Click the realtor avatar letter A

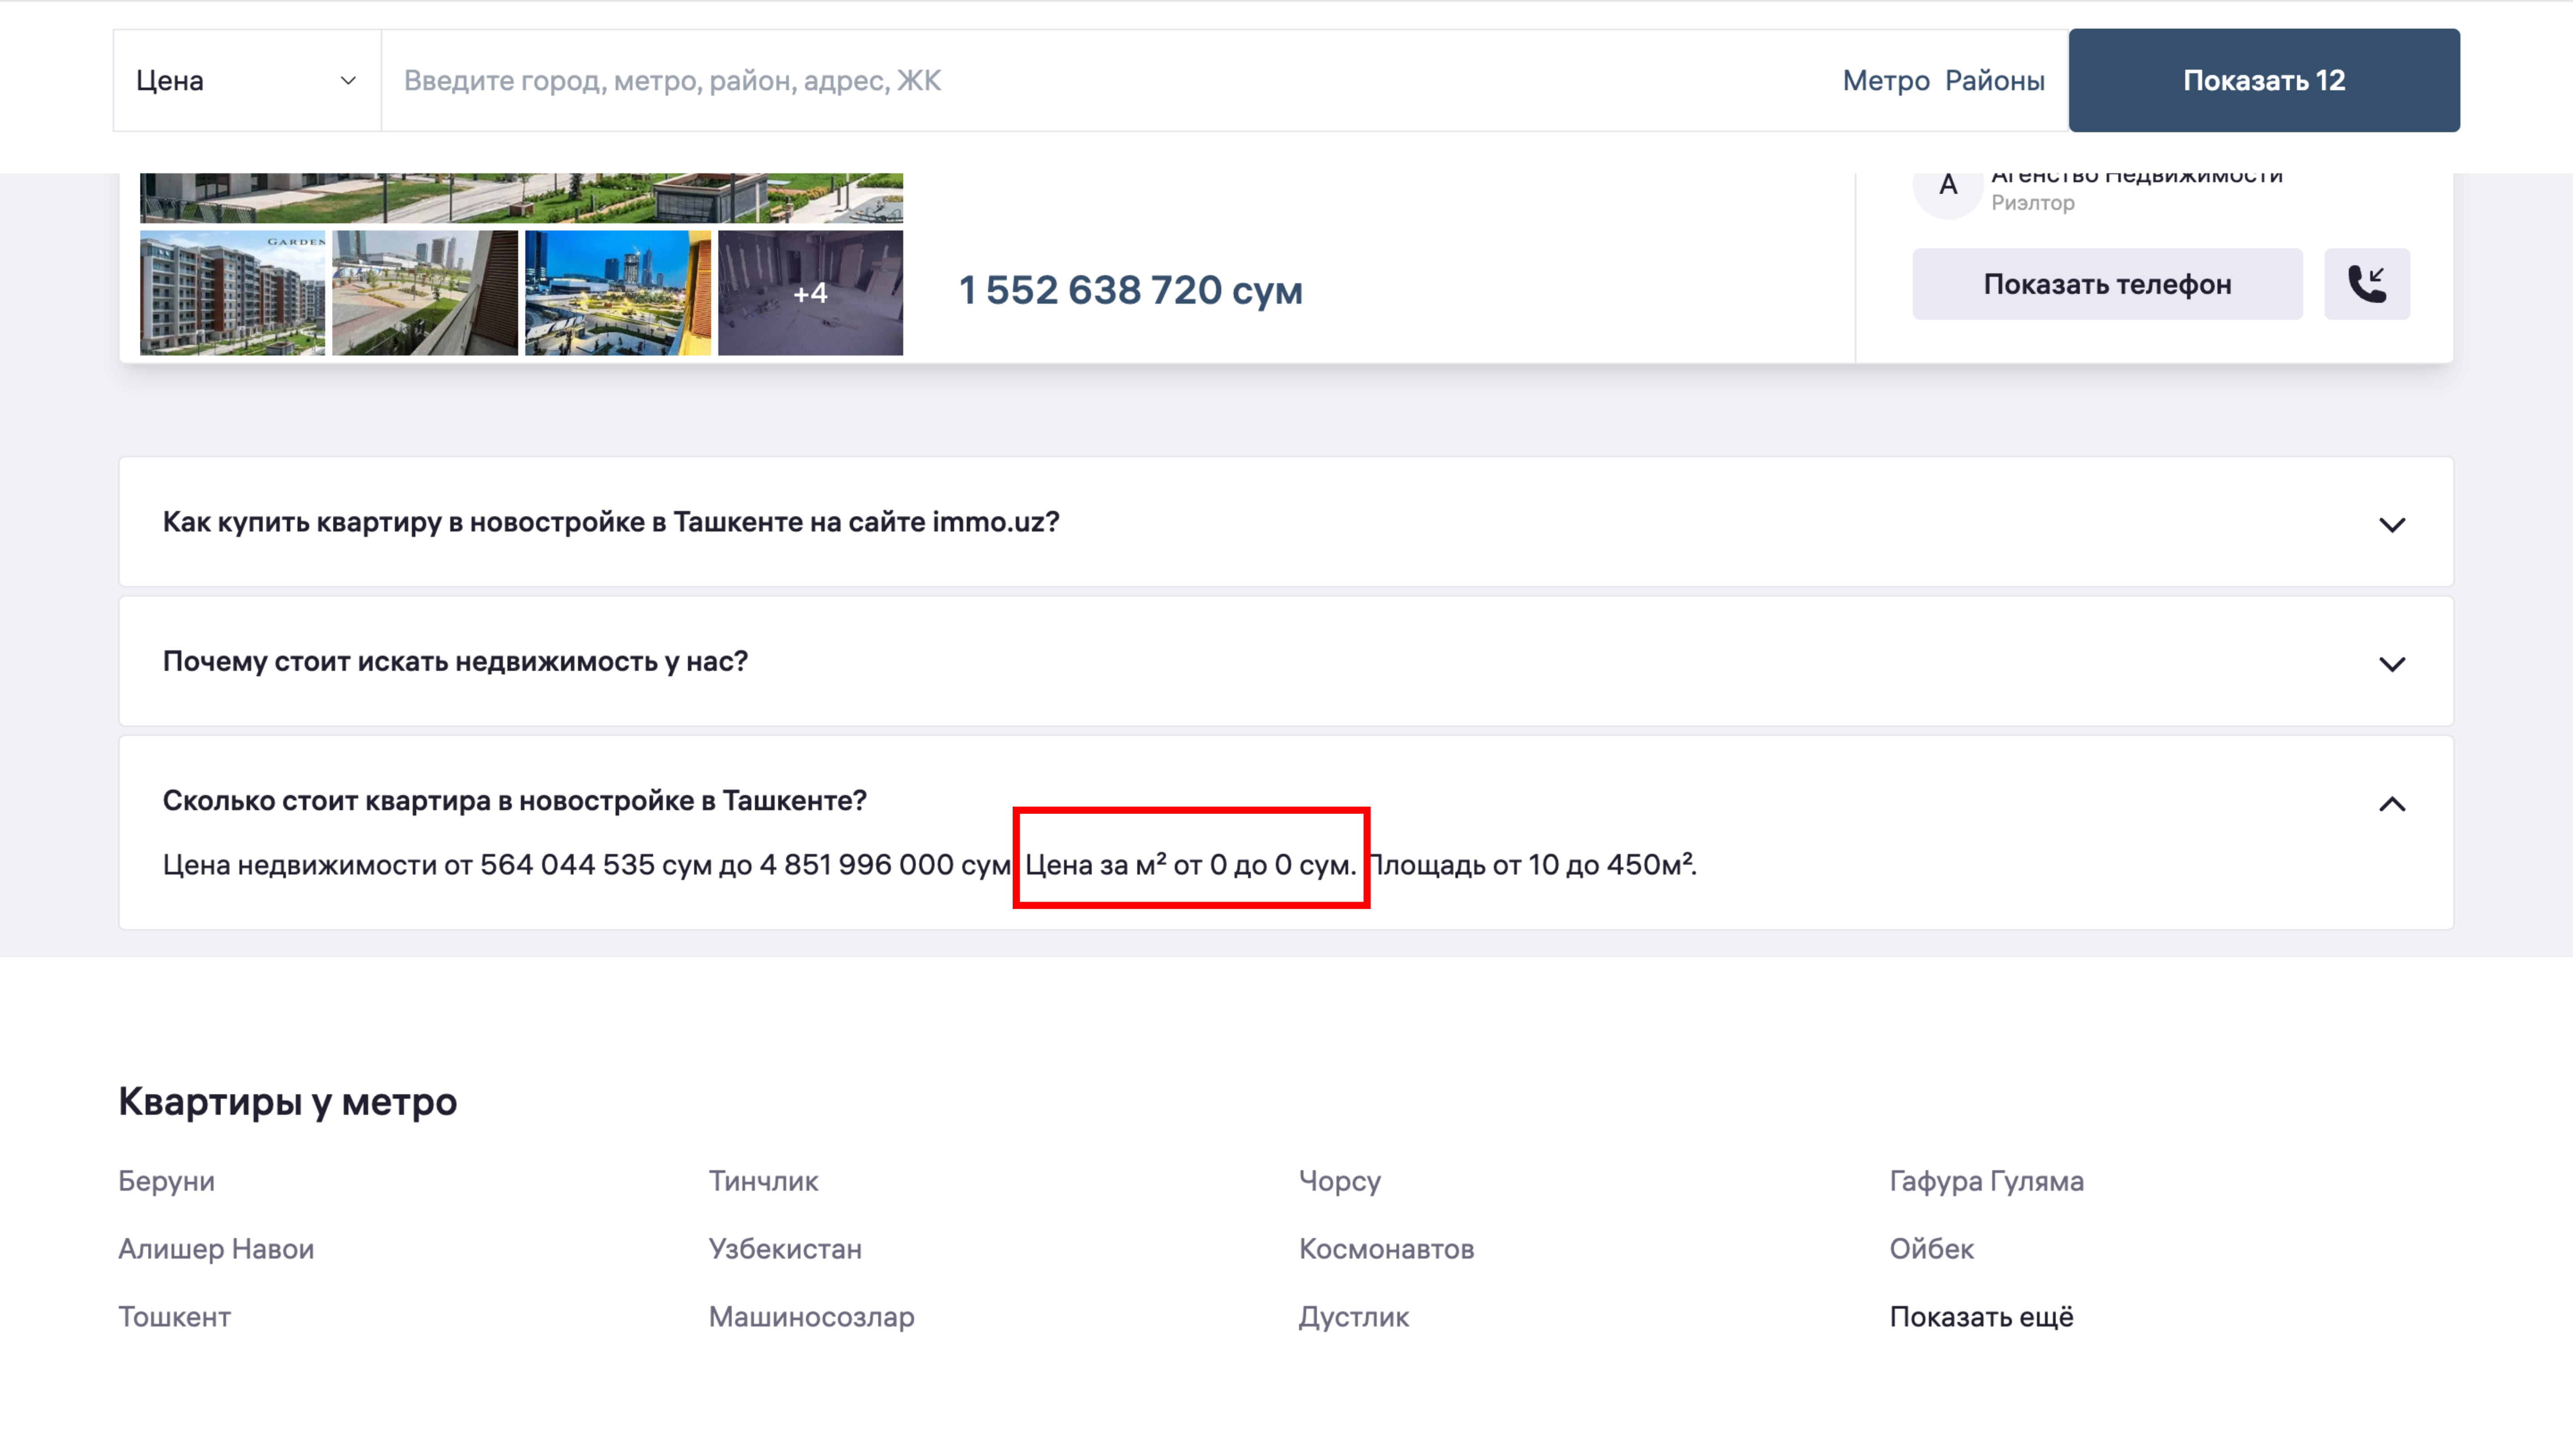pyautogui.click(x=1947, y=186)
